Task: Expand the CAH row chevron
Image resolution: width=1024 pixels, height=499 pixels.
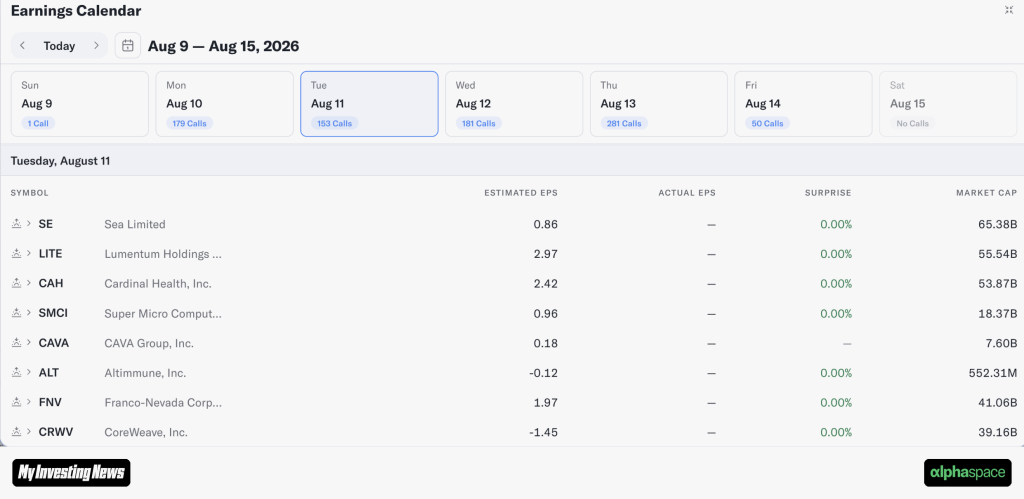Action: pos(29,283)
